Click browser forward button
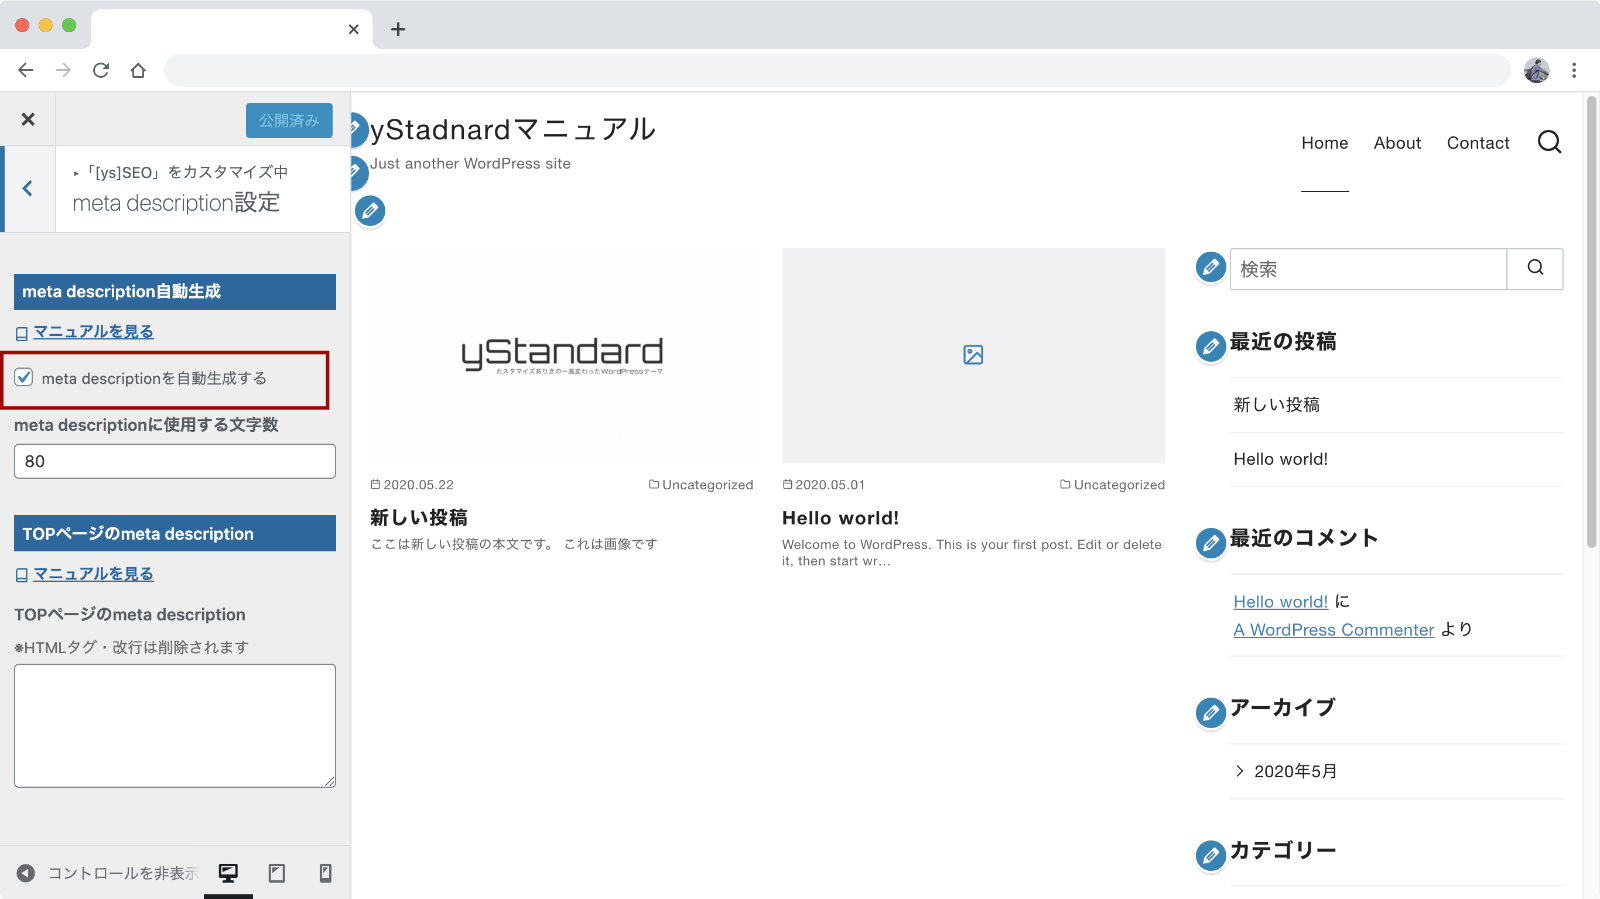Viewport: 1600px width, 899px height. coord(63,70)
